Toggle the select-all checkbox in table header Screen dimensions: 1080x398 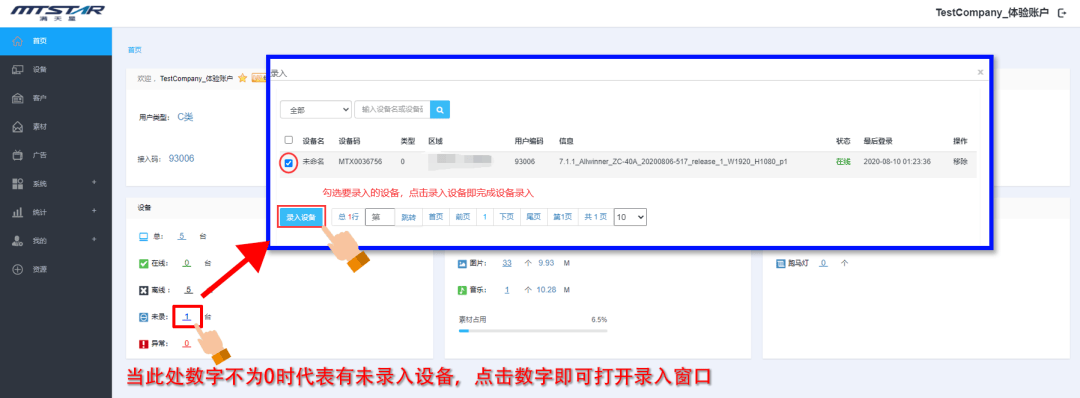pos(289,140)
